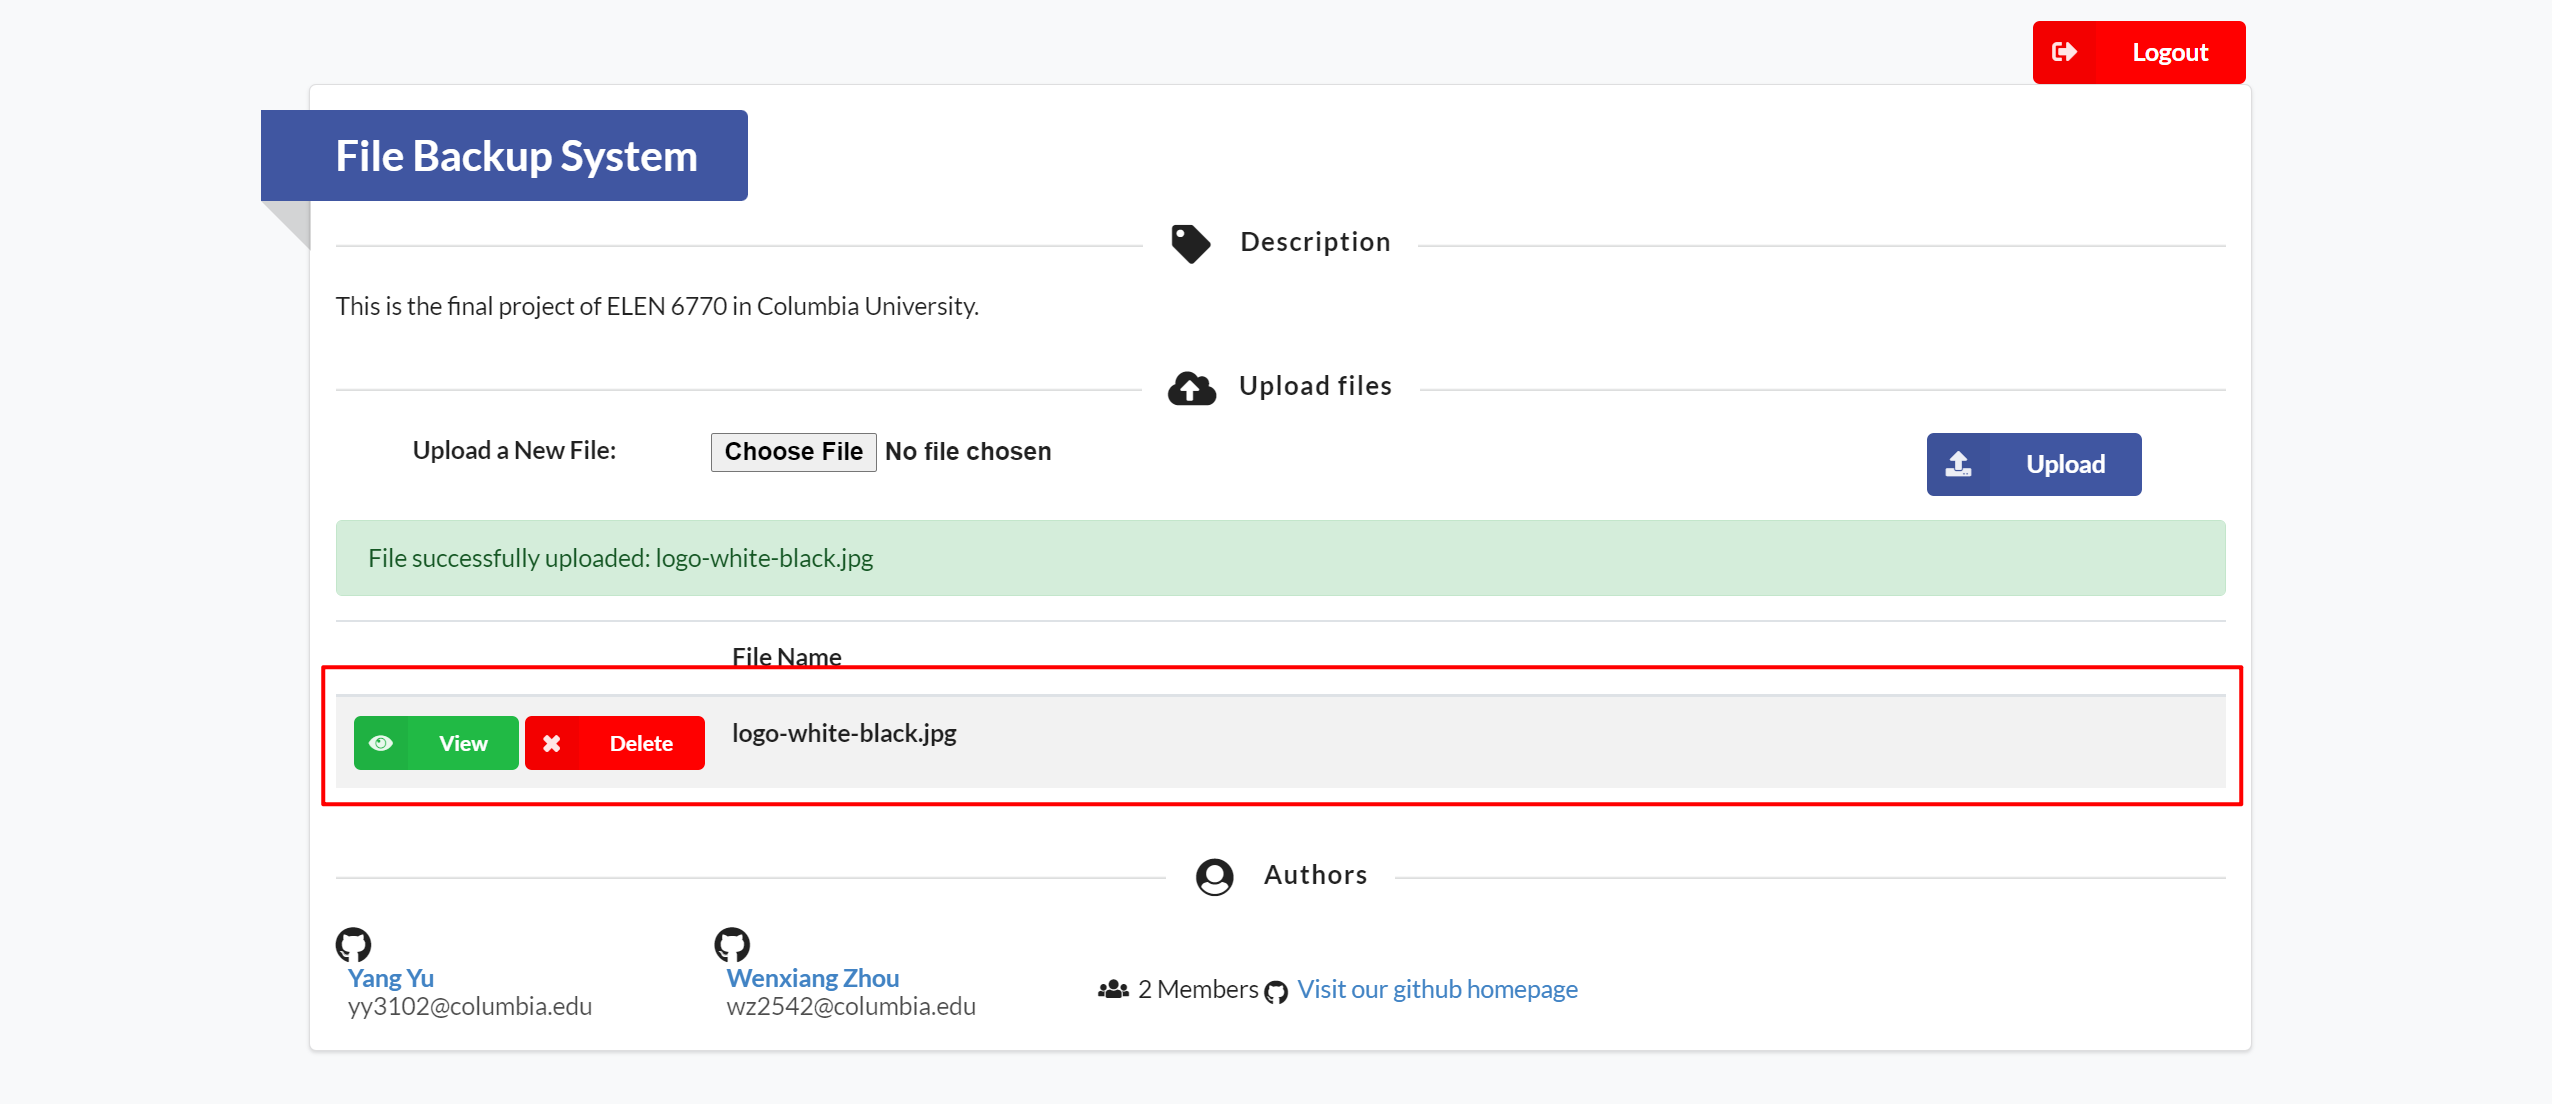Click the Description tag icon

pyautogui.click(x=1190, y=243)
